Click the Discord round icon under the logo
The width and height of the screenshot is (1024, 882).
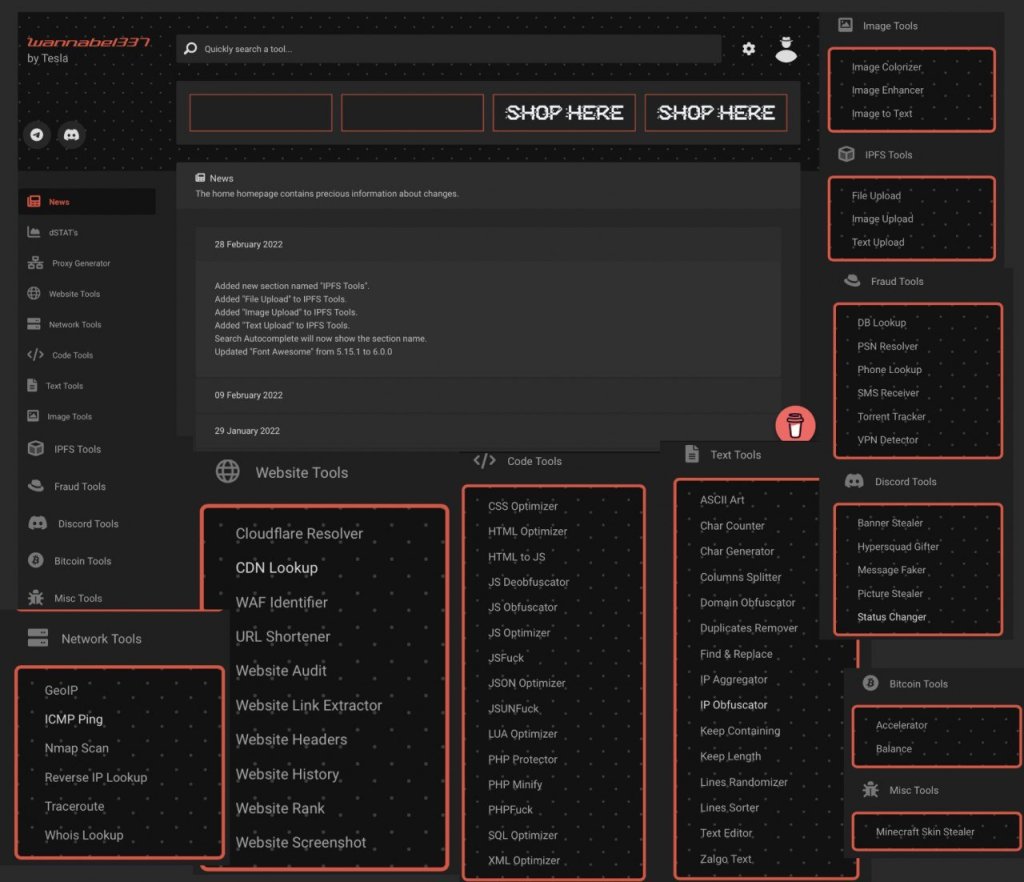click(71, 134)
